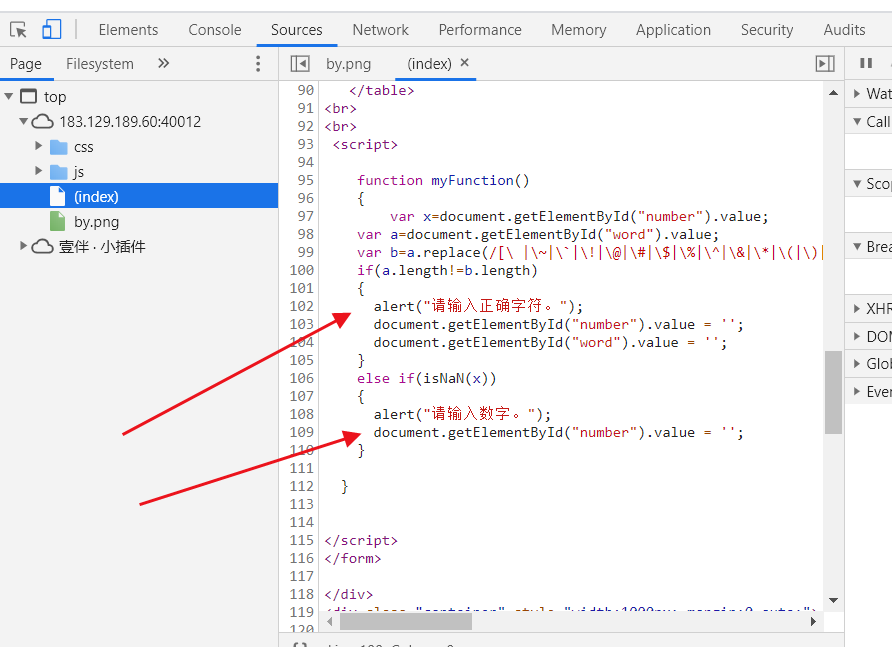Screen dimensions: 892x647
Task: Click the vertical scrollbar up arrow
Action: pyautogui.click(x=833, y=93)
